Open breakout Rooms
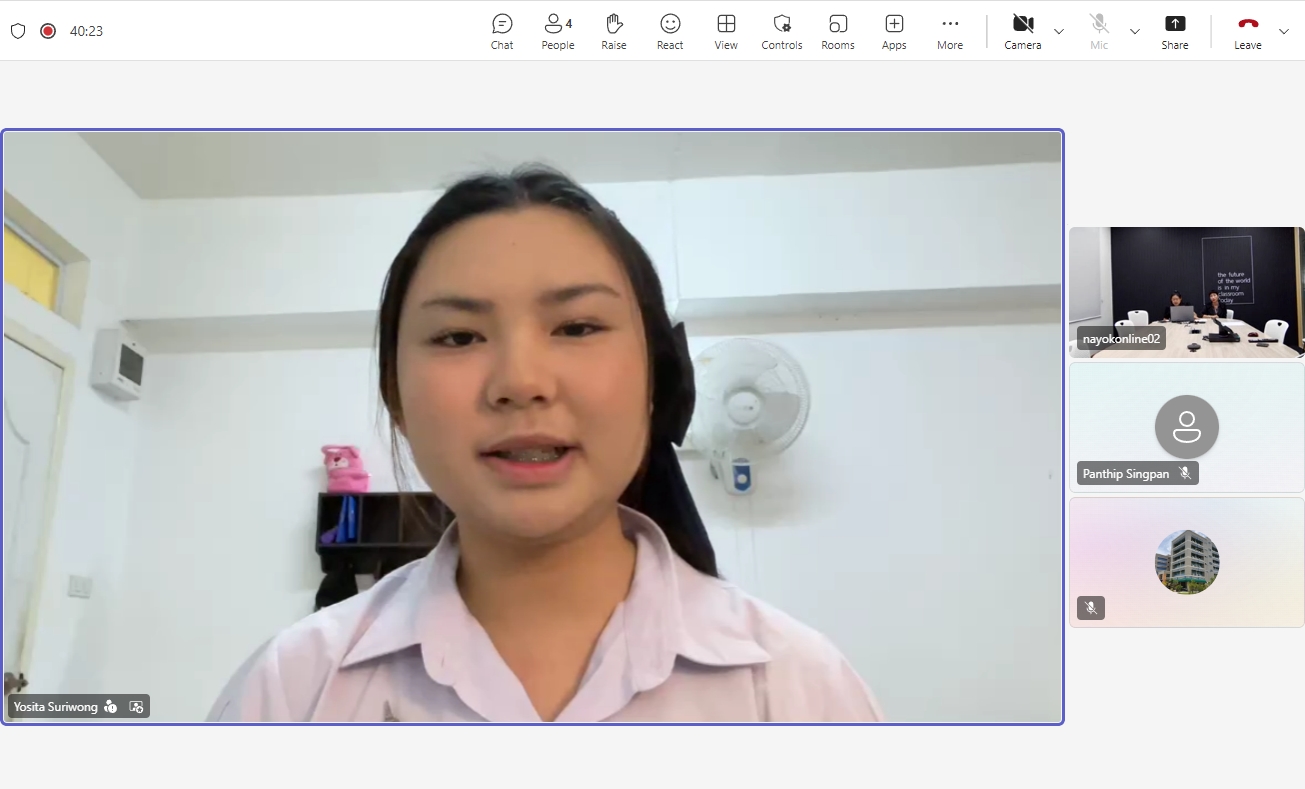The width and height of the screenshot is (1305, 789). tap(838, 31)
